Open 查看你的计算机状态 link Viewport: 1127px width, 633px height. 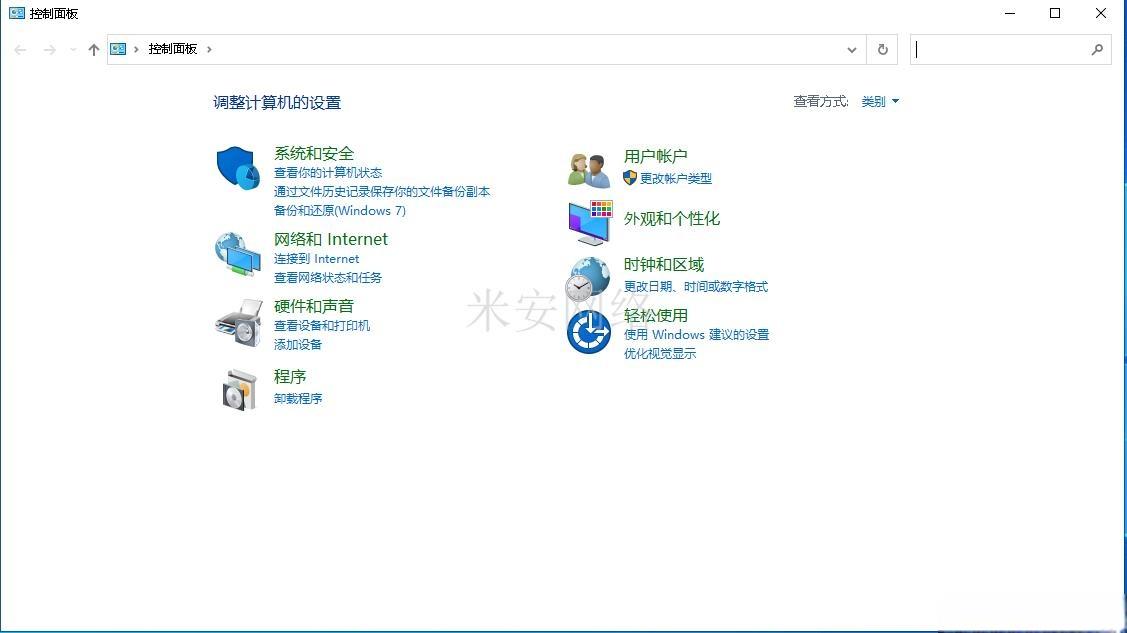point(328,172)
